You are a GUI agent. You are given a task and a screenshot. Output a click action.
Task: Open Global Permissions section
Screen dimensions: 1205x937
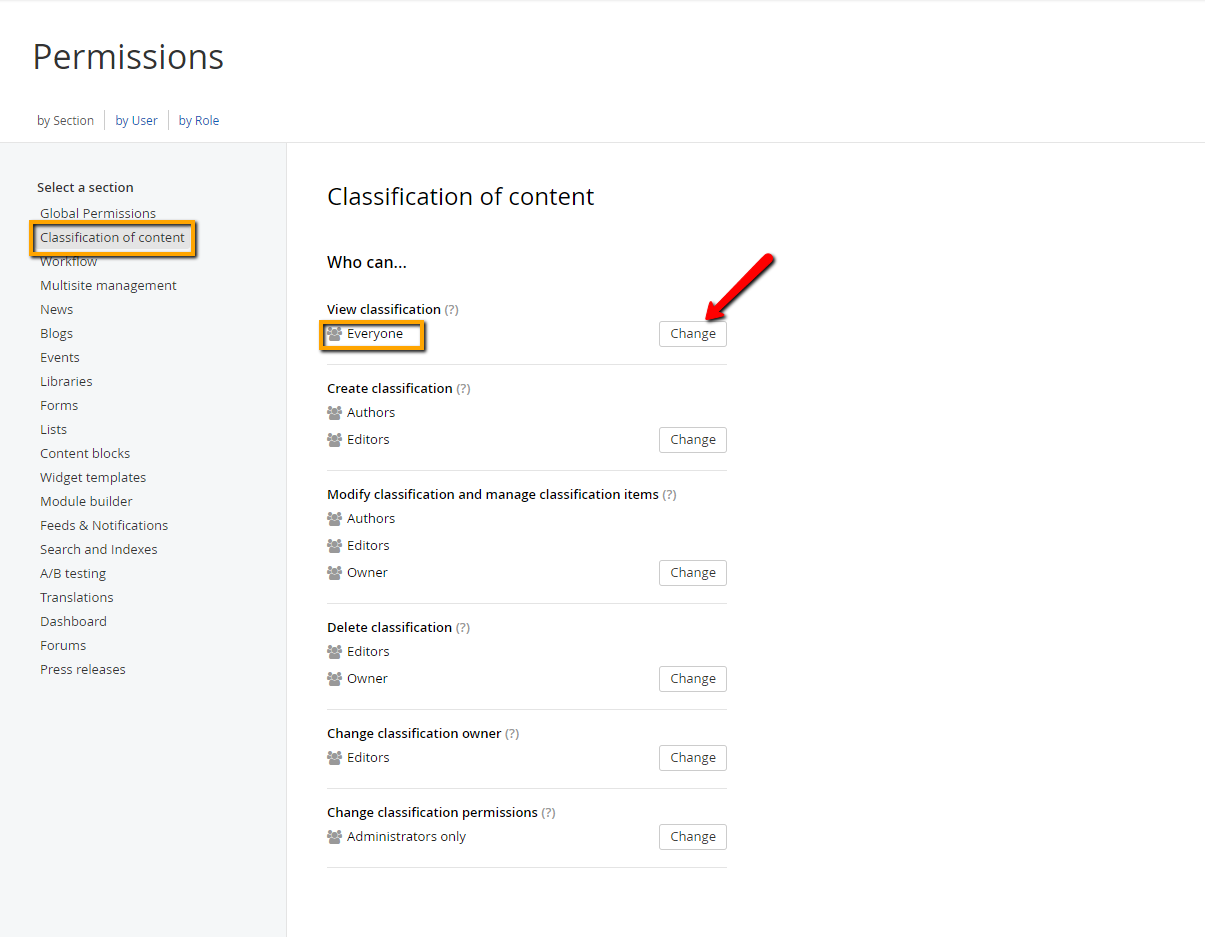tap(98, 213)
